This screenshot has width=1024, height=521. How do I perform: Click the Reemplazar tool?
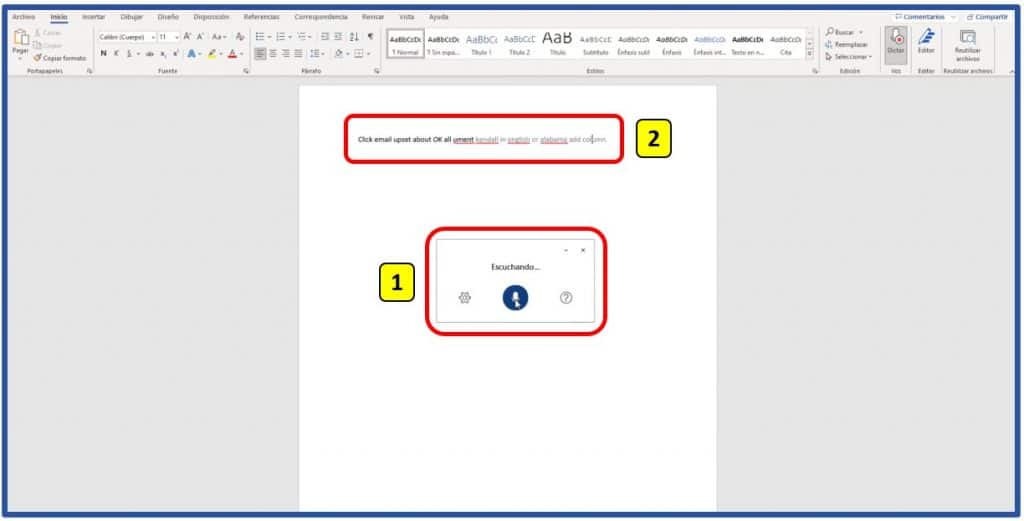pos(846,44)
